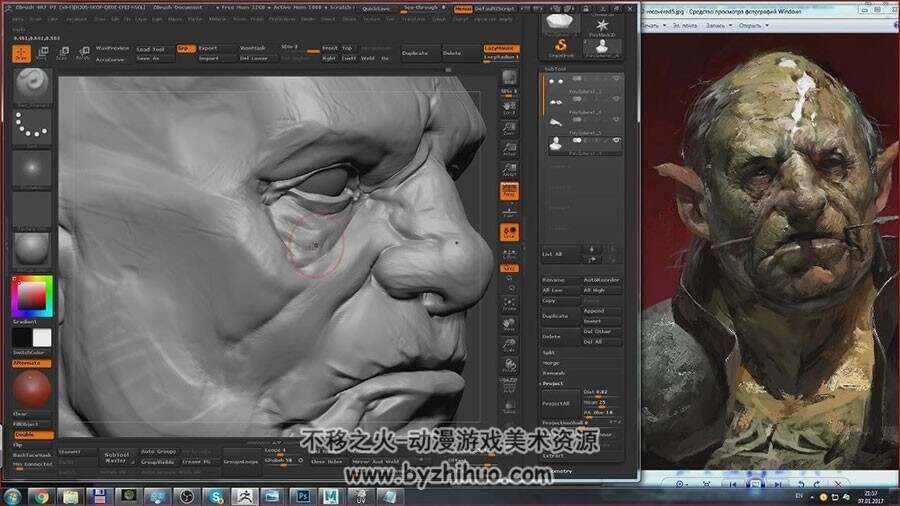Click the Load Tool button
900x506 pixels.
coord(153,49)
